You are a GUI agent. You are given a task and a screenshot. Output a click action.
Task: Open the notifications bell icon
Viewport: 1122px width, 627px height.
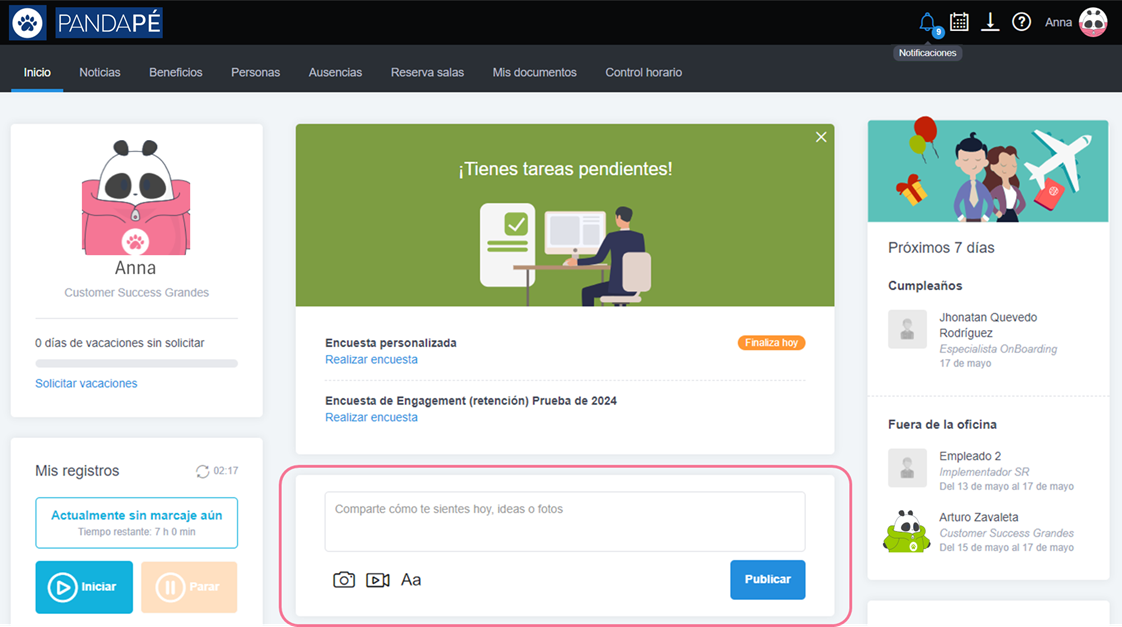pyautogui.click(x=928, y=22)
